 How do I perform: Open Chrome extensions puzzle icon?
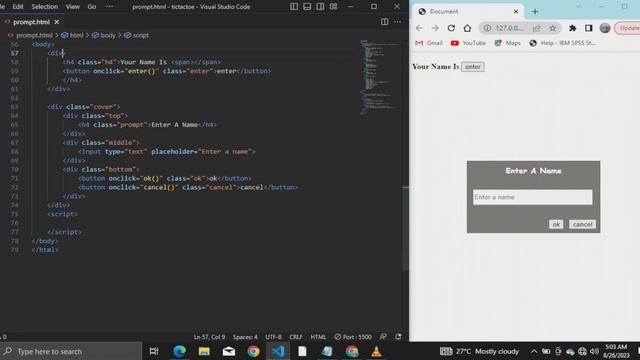click(x=573, y=28)
